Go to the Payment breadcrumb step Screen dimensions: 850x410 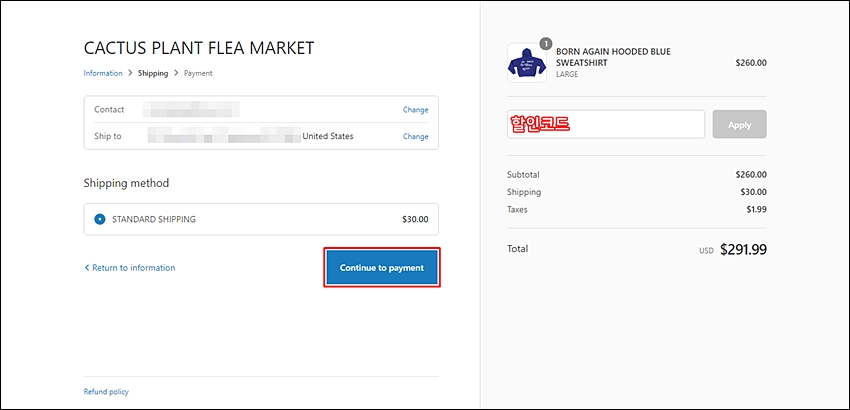click(x=198, y=73)
